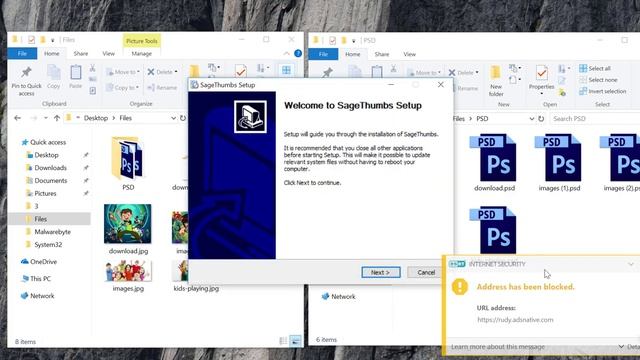Click Select none in PSD window
Image resolution: width=640 pixels, height=360 pixels.
tap(598, 80)
